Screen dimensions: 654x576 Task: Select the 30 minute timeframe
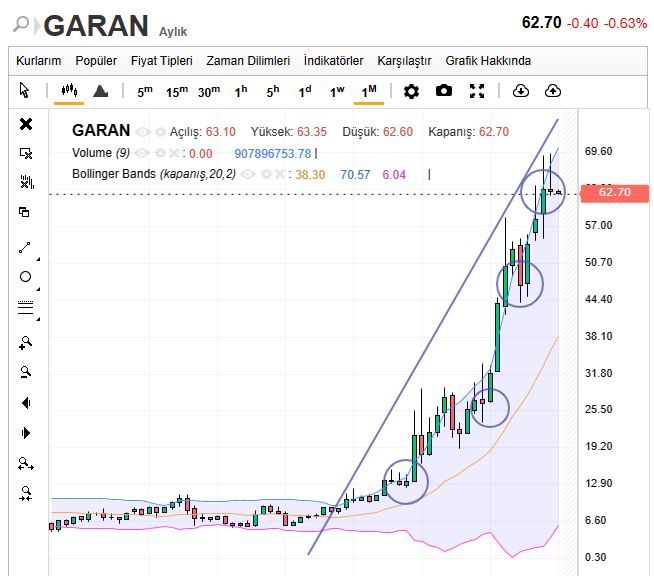click(x=209, y=91)
